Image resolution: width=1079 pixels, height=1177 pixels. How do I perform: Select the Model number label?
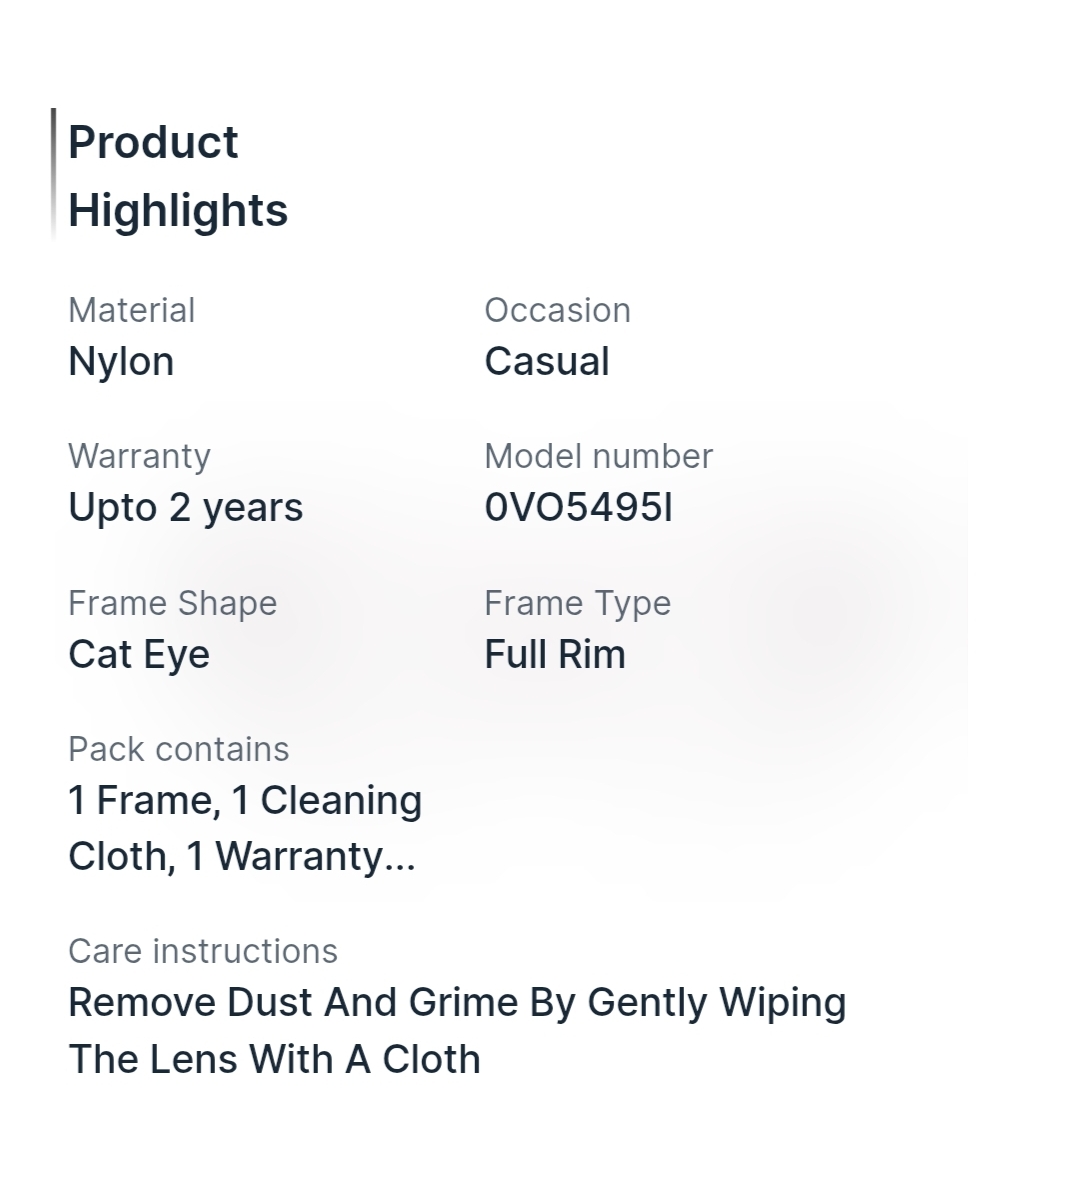[598, 456]
